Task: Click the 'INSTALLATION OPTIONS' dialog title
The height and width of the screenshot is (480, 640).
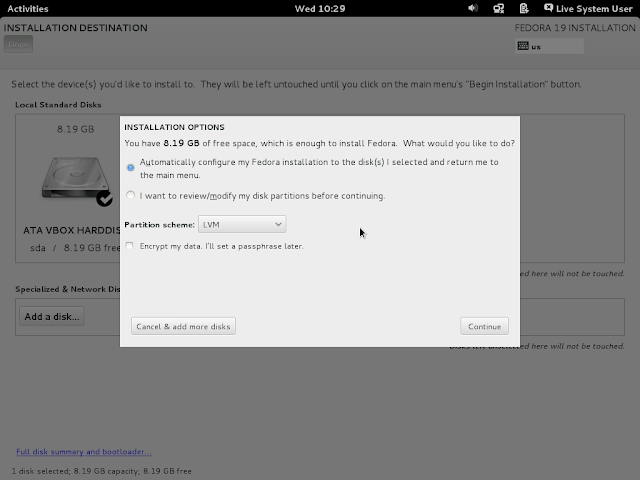Action: (x=174, y=127)
